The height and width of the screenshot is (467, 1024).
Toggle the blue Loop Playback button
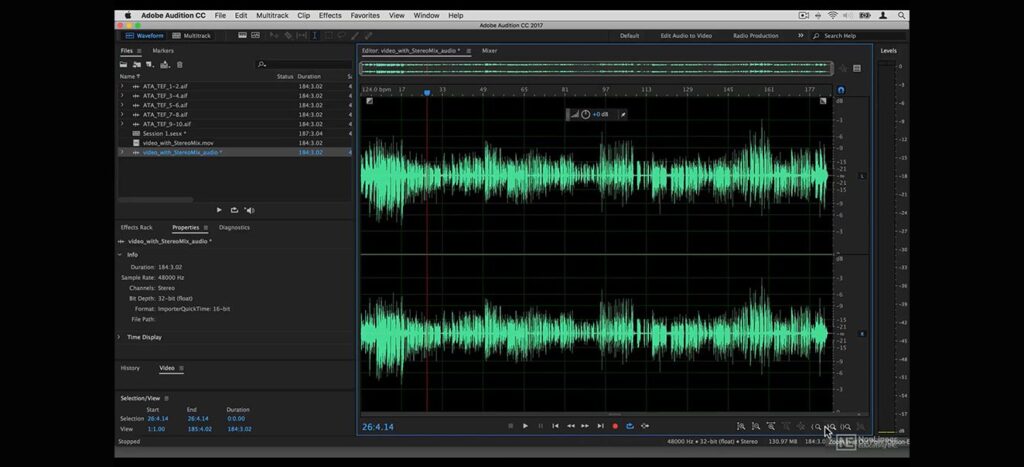pyautogui.click(x=630, y=426)
